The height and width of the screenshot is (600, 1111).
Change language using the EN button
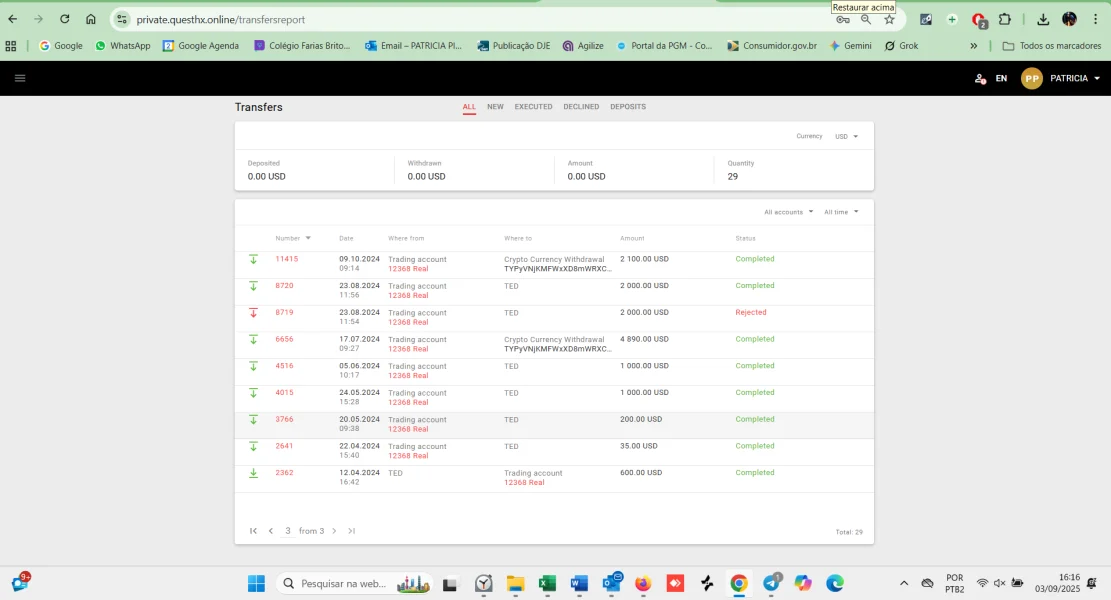click(1001, 78)
